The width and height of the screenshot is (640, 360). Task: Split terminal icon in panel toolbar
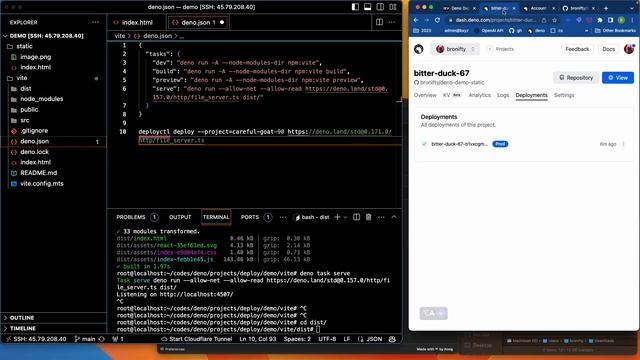pos(356,217)
